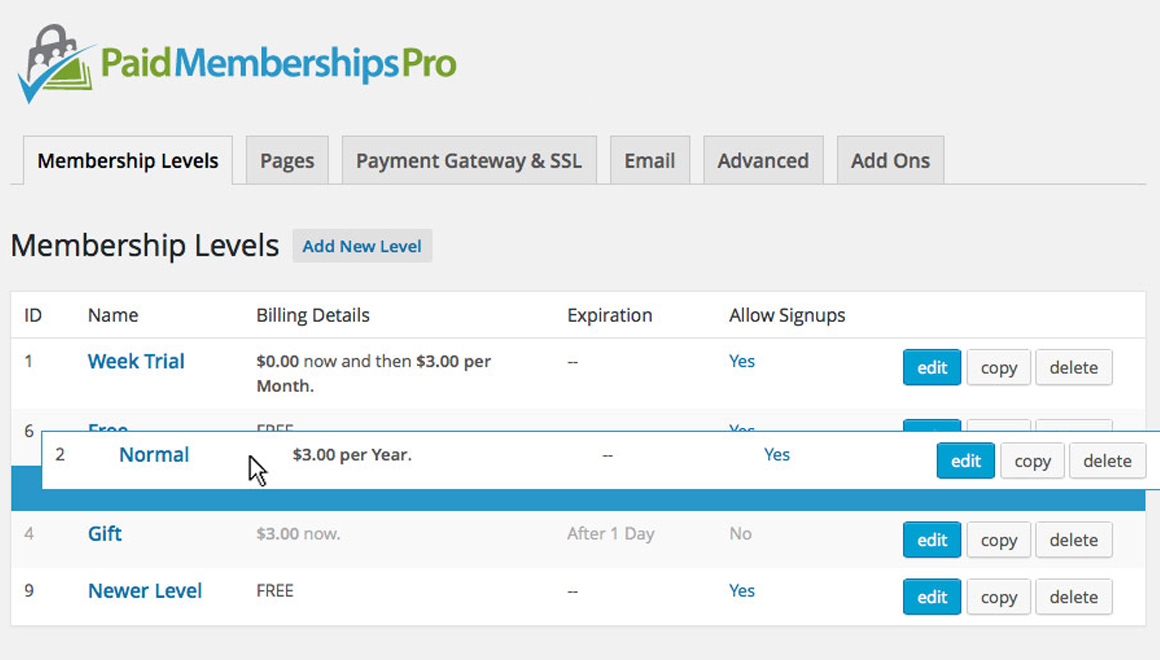Delete the Week Trial level

pyautogui.click(x=1073, y=368)
